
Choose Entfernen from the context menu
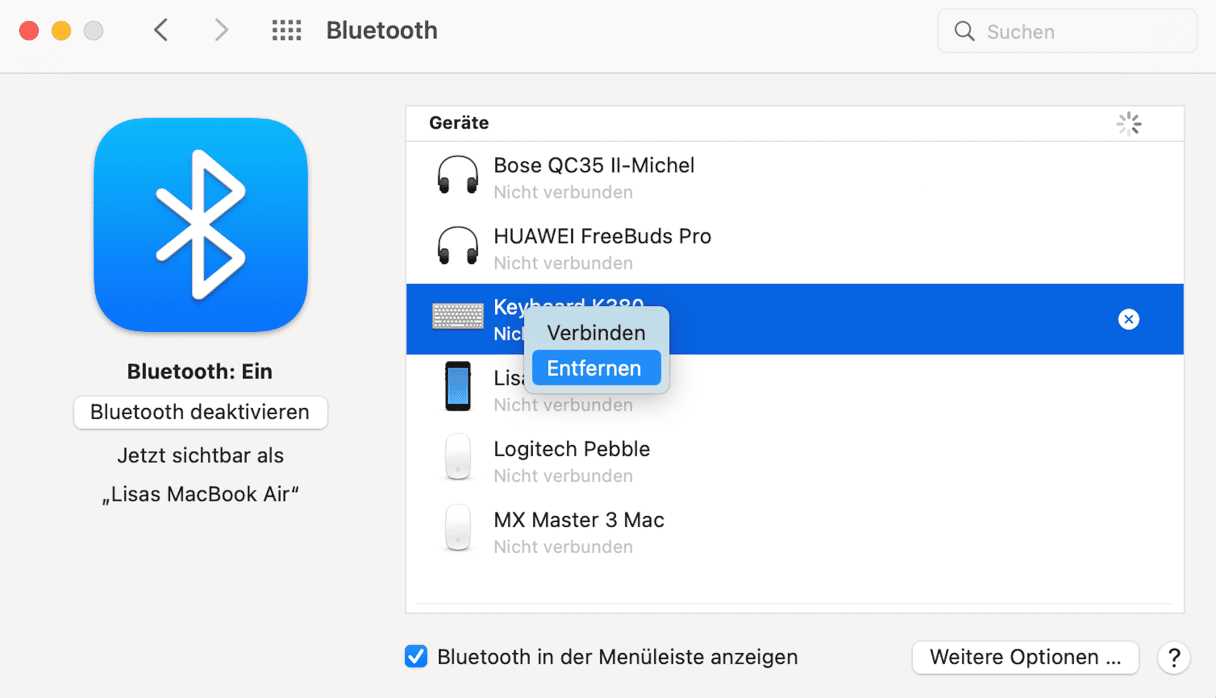click(595, 368)
